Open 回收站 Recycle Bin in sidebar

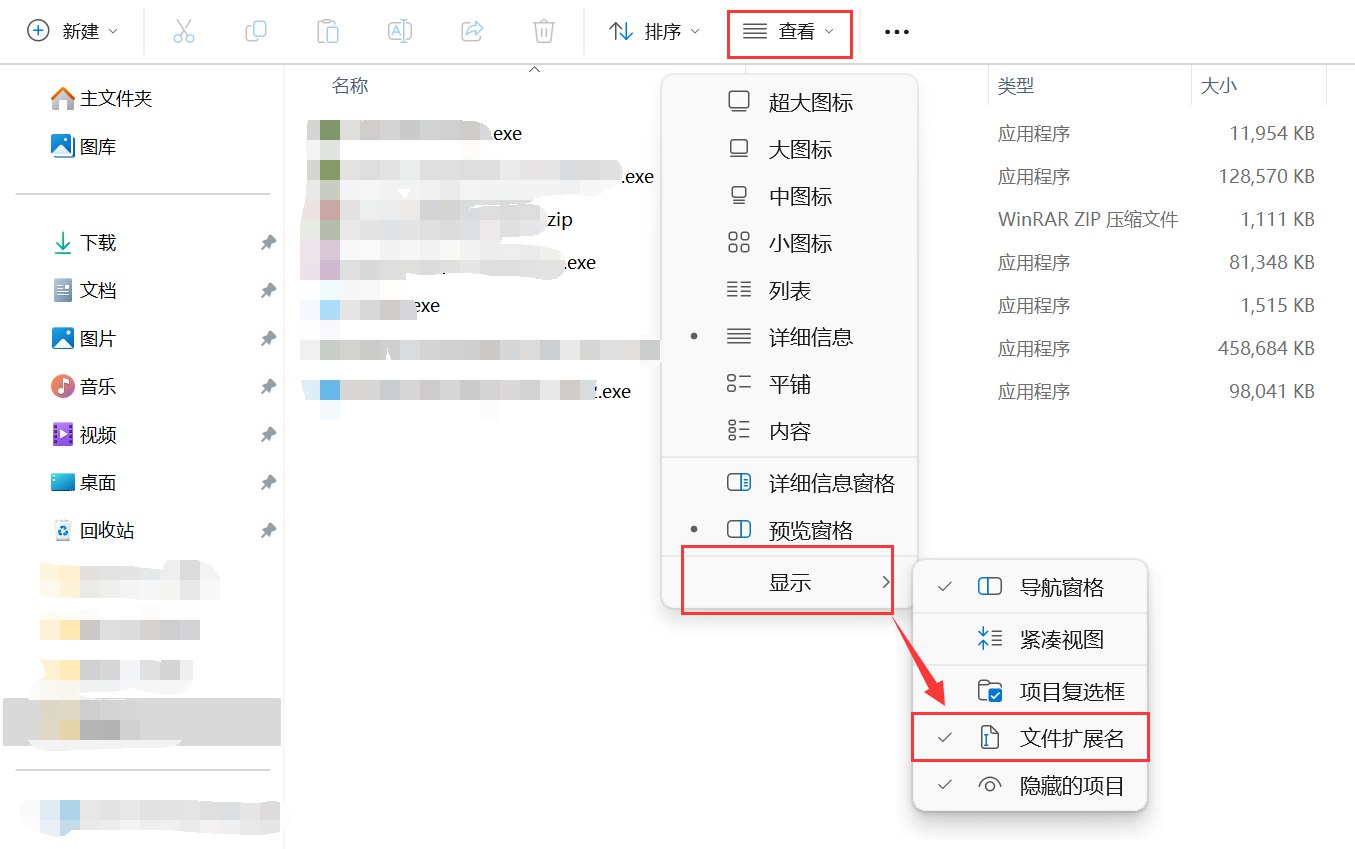[x=93, y=530]
